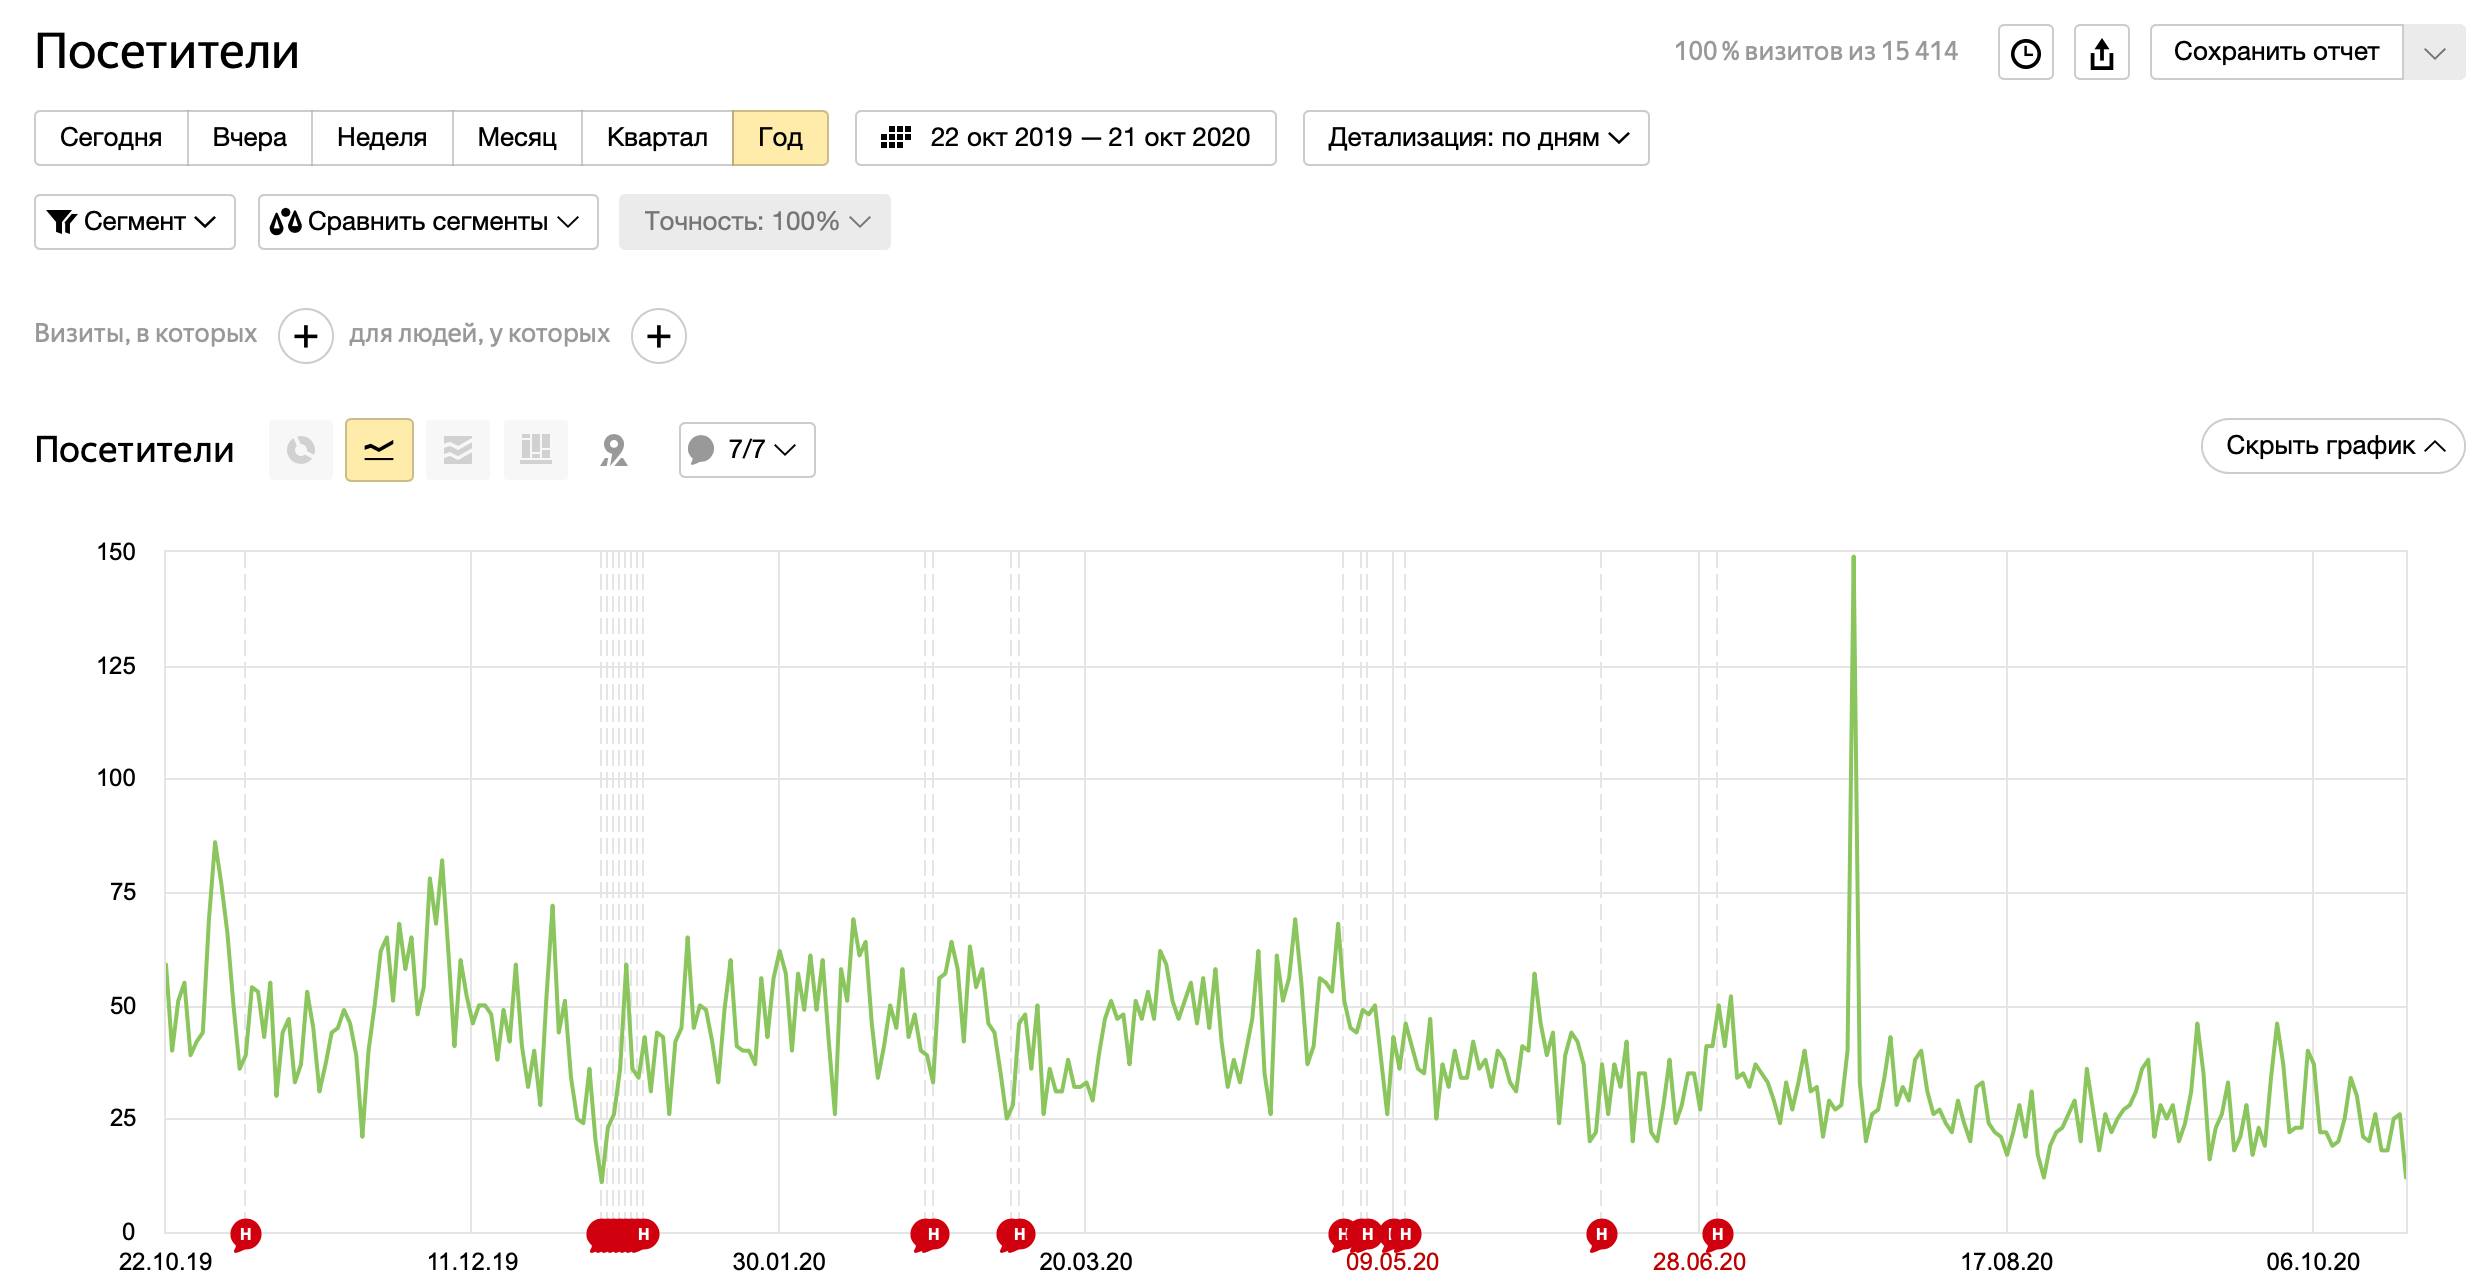Add a condition to 'Визиты, в которых'
Image resolution: width=2484 pixels, height=1288 pixels.
tap(306, 336)
